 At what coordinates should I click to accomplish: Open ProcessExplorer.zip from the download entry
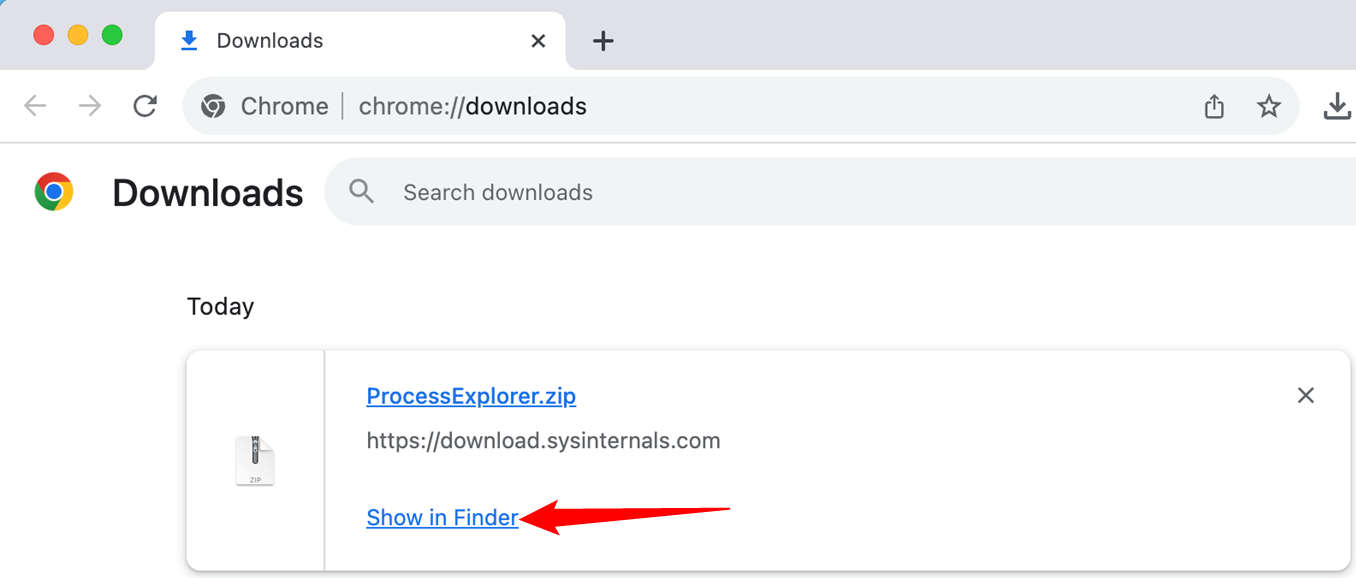coord(470,396)
